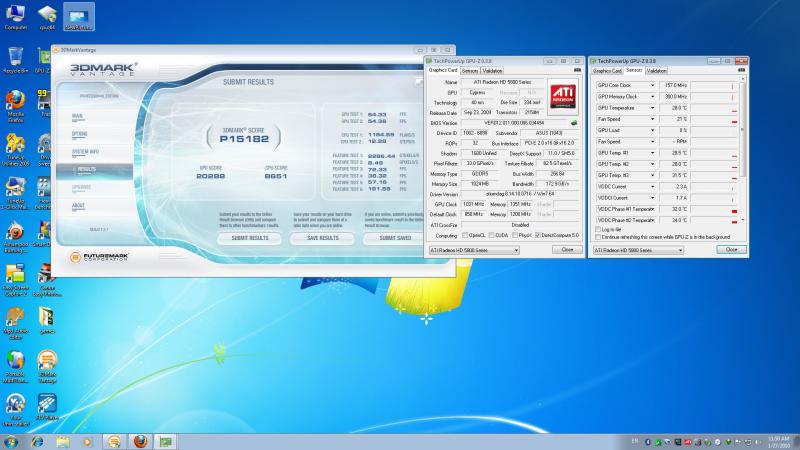Viewport: 800px width, 450px height.
Task: Open the Ashampoo Burning desktop shortcut
Action: click(x=15, y=237)
